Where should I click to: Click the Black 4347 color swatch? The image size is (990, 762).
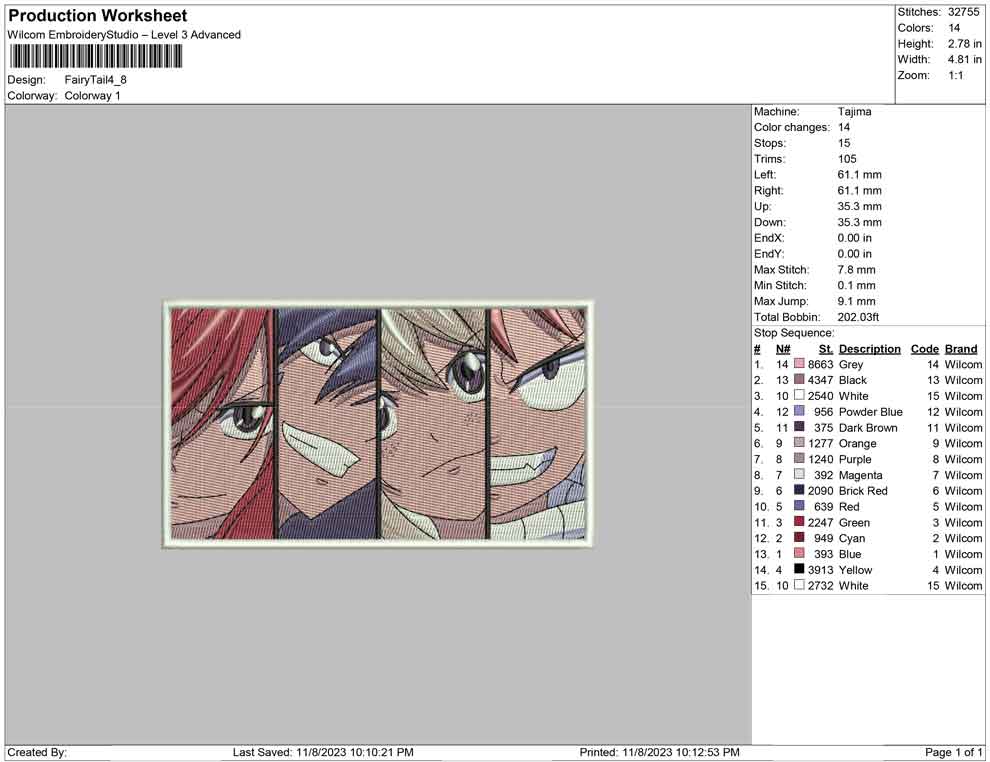[799, 379]
